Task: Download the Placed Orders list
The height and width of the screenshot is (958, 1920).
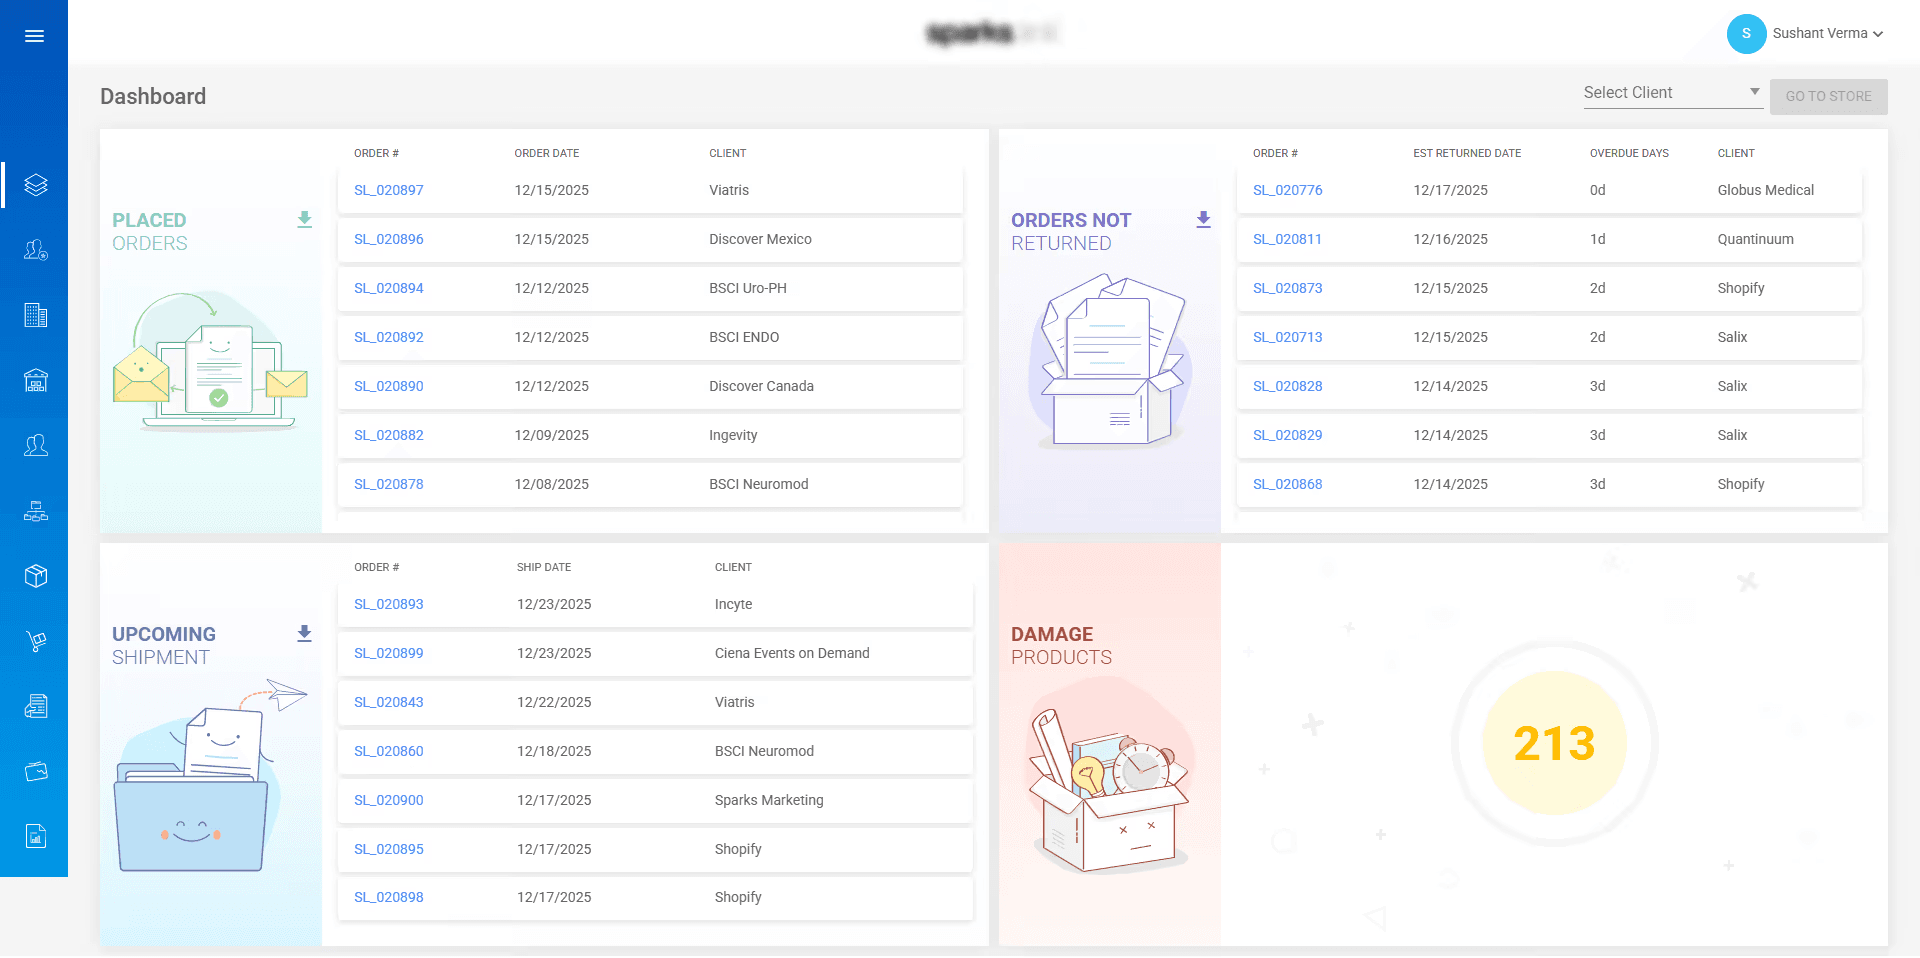Action: coord(304,220)
